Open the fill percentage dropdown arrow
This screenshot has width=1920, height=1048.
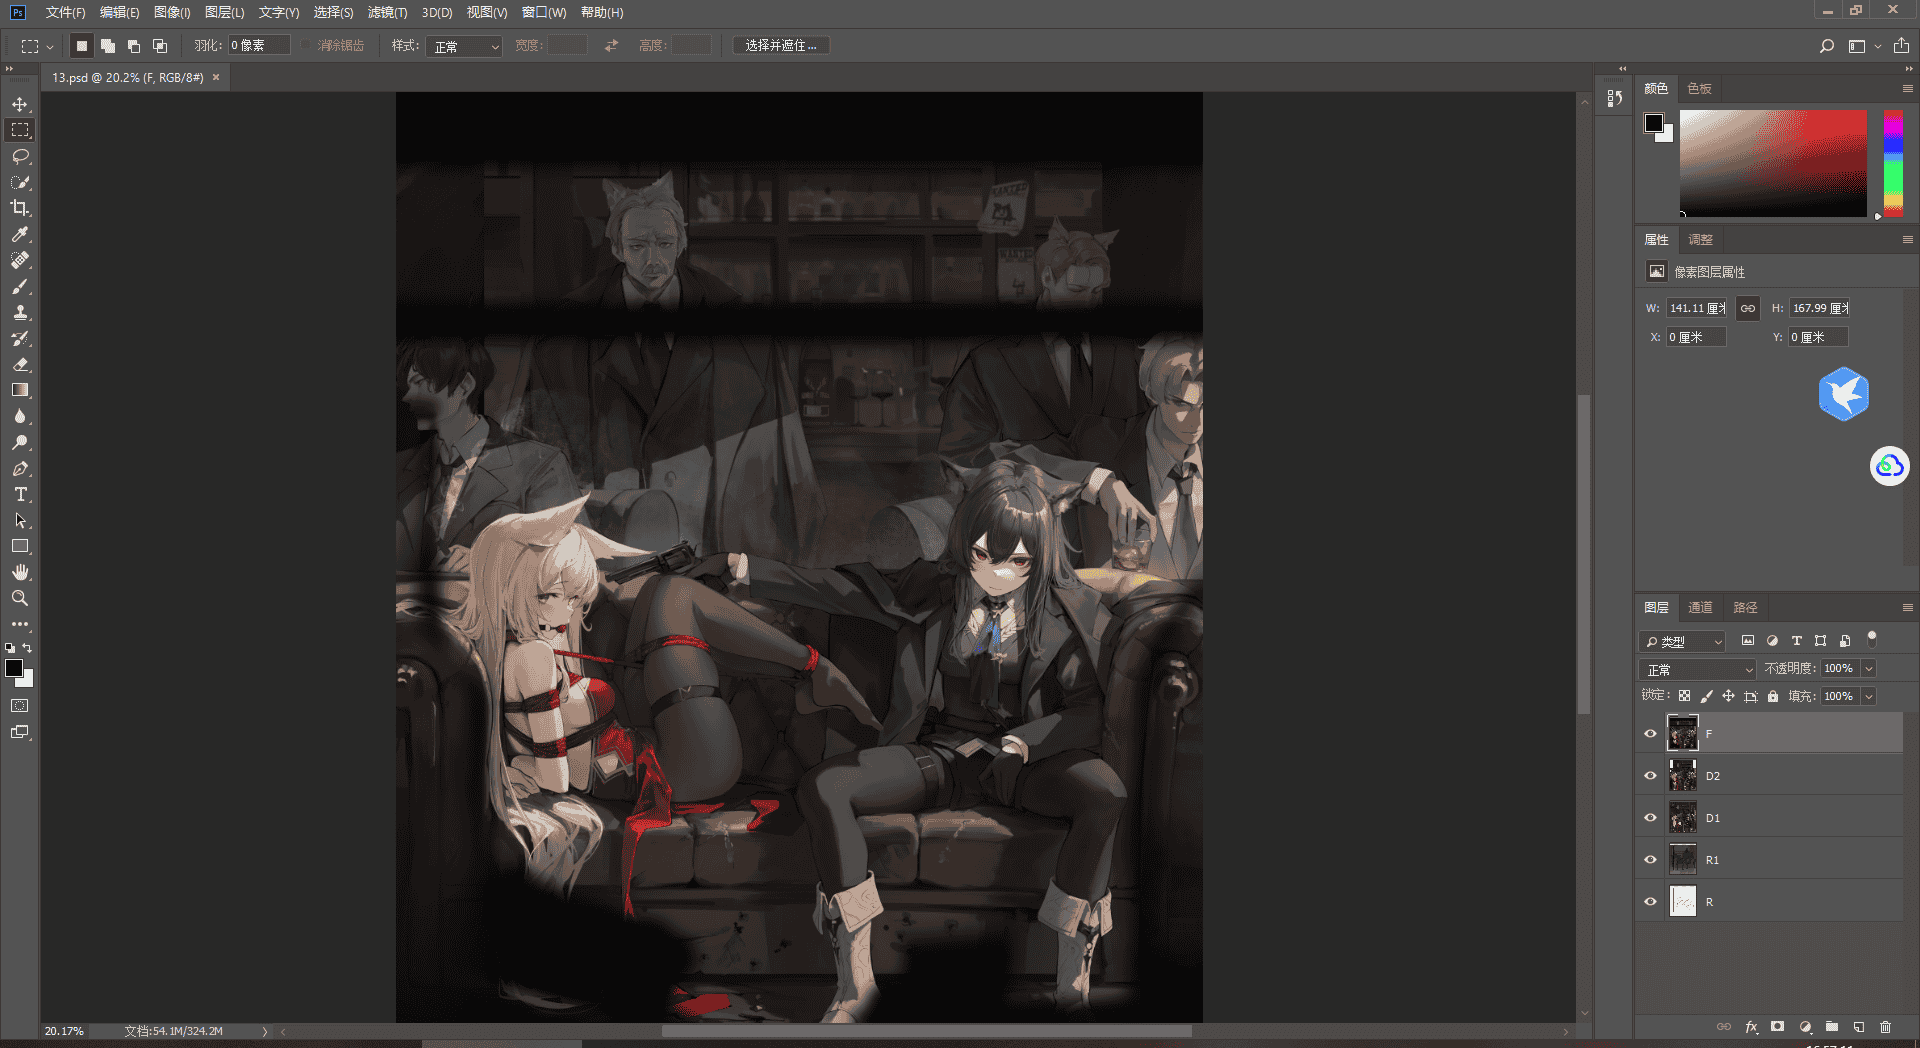coord(1868,696)
